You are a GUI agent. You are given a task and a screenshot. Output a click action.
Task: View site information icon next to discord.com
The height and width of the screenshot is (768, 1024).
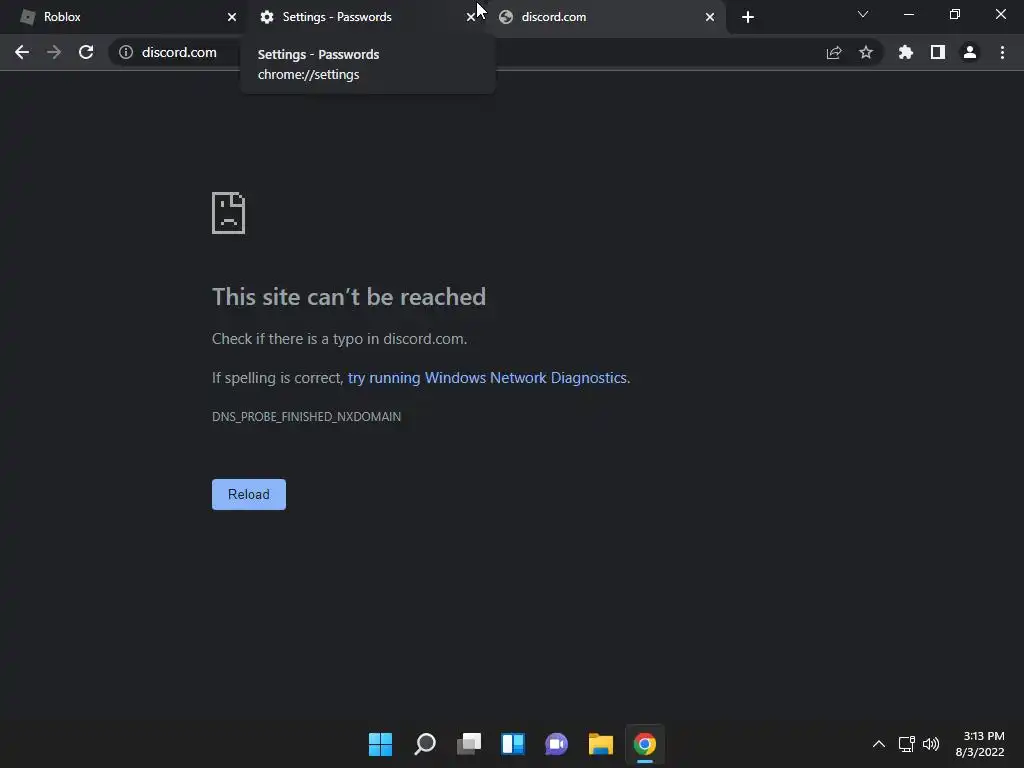[x=126, y=52]
